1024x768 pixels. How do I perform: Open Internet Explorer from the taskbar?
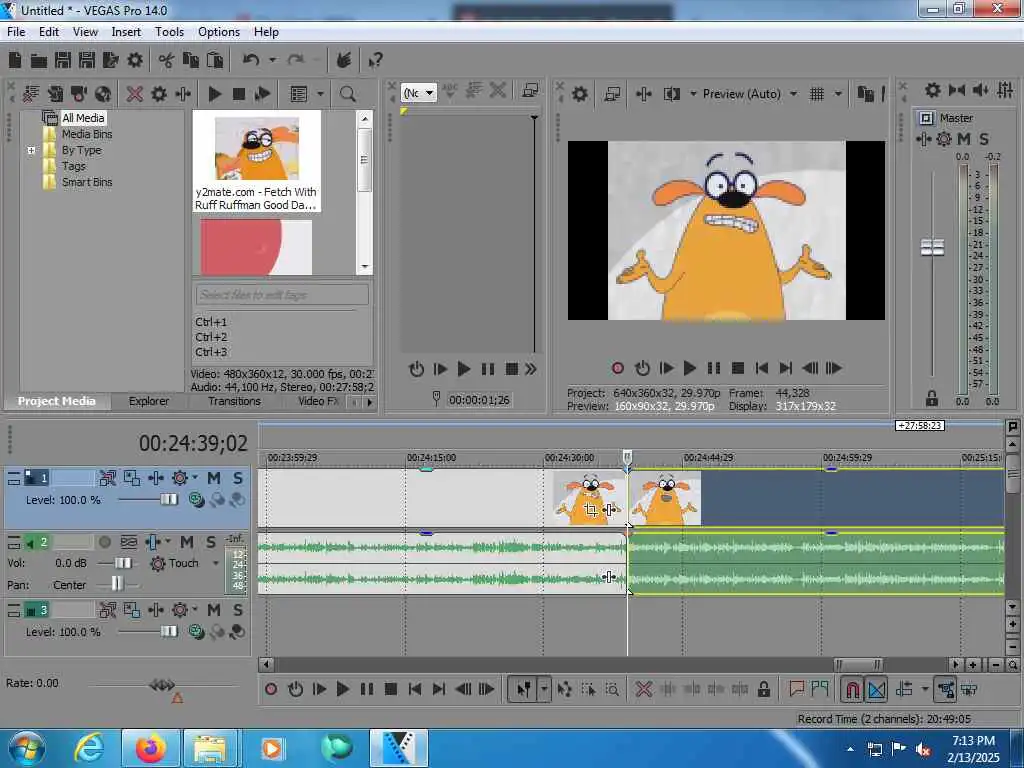[x=89, y=747]
